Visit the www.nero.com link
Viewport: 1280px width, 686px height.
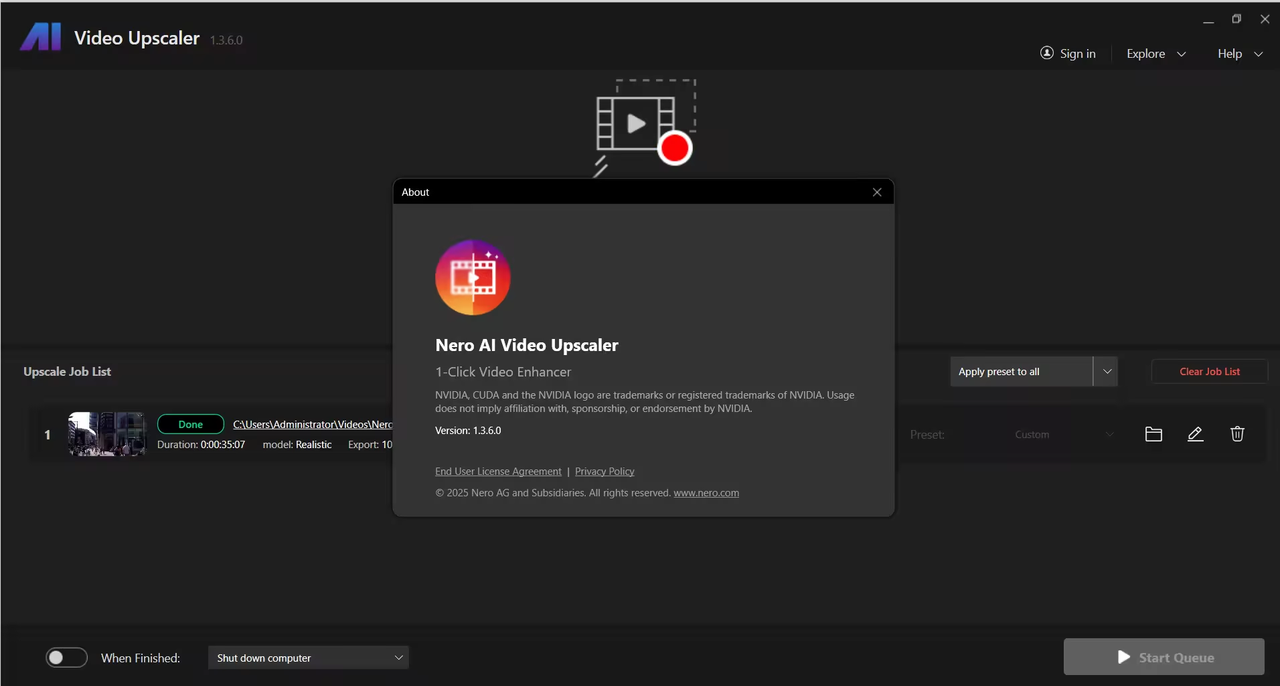click(707, 493)
